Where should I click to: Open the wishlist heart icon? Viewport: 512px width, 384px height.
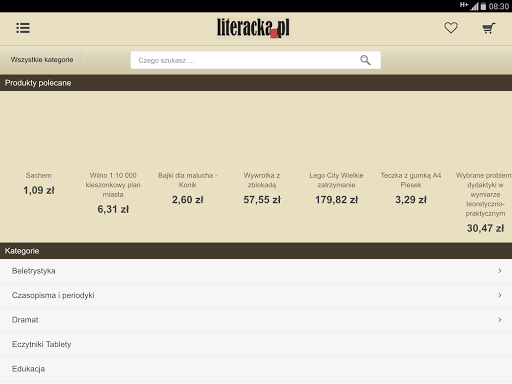(451, 28)
